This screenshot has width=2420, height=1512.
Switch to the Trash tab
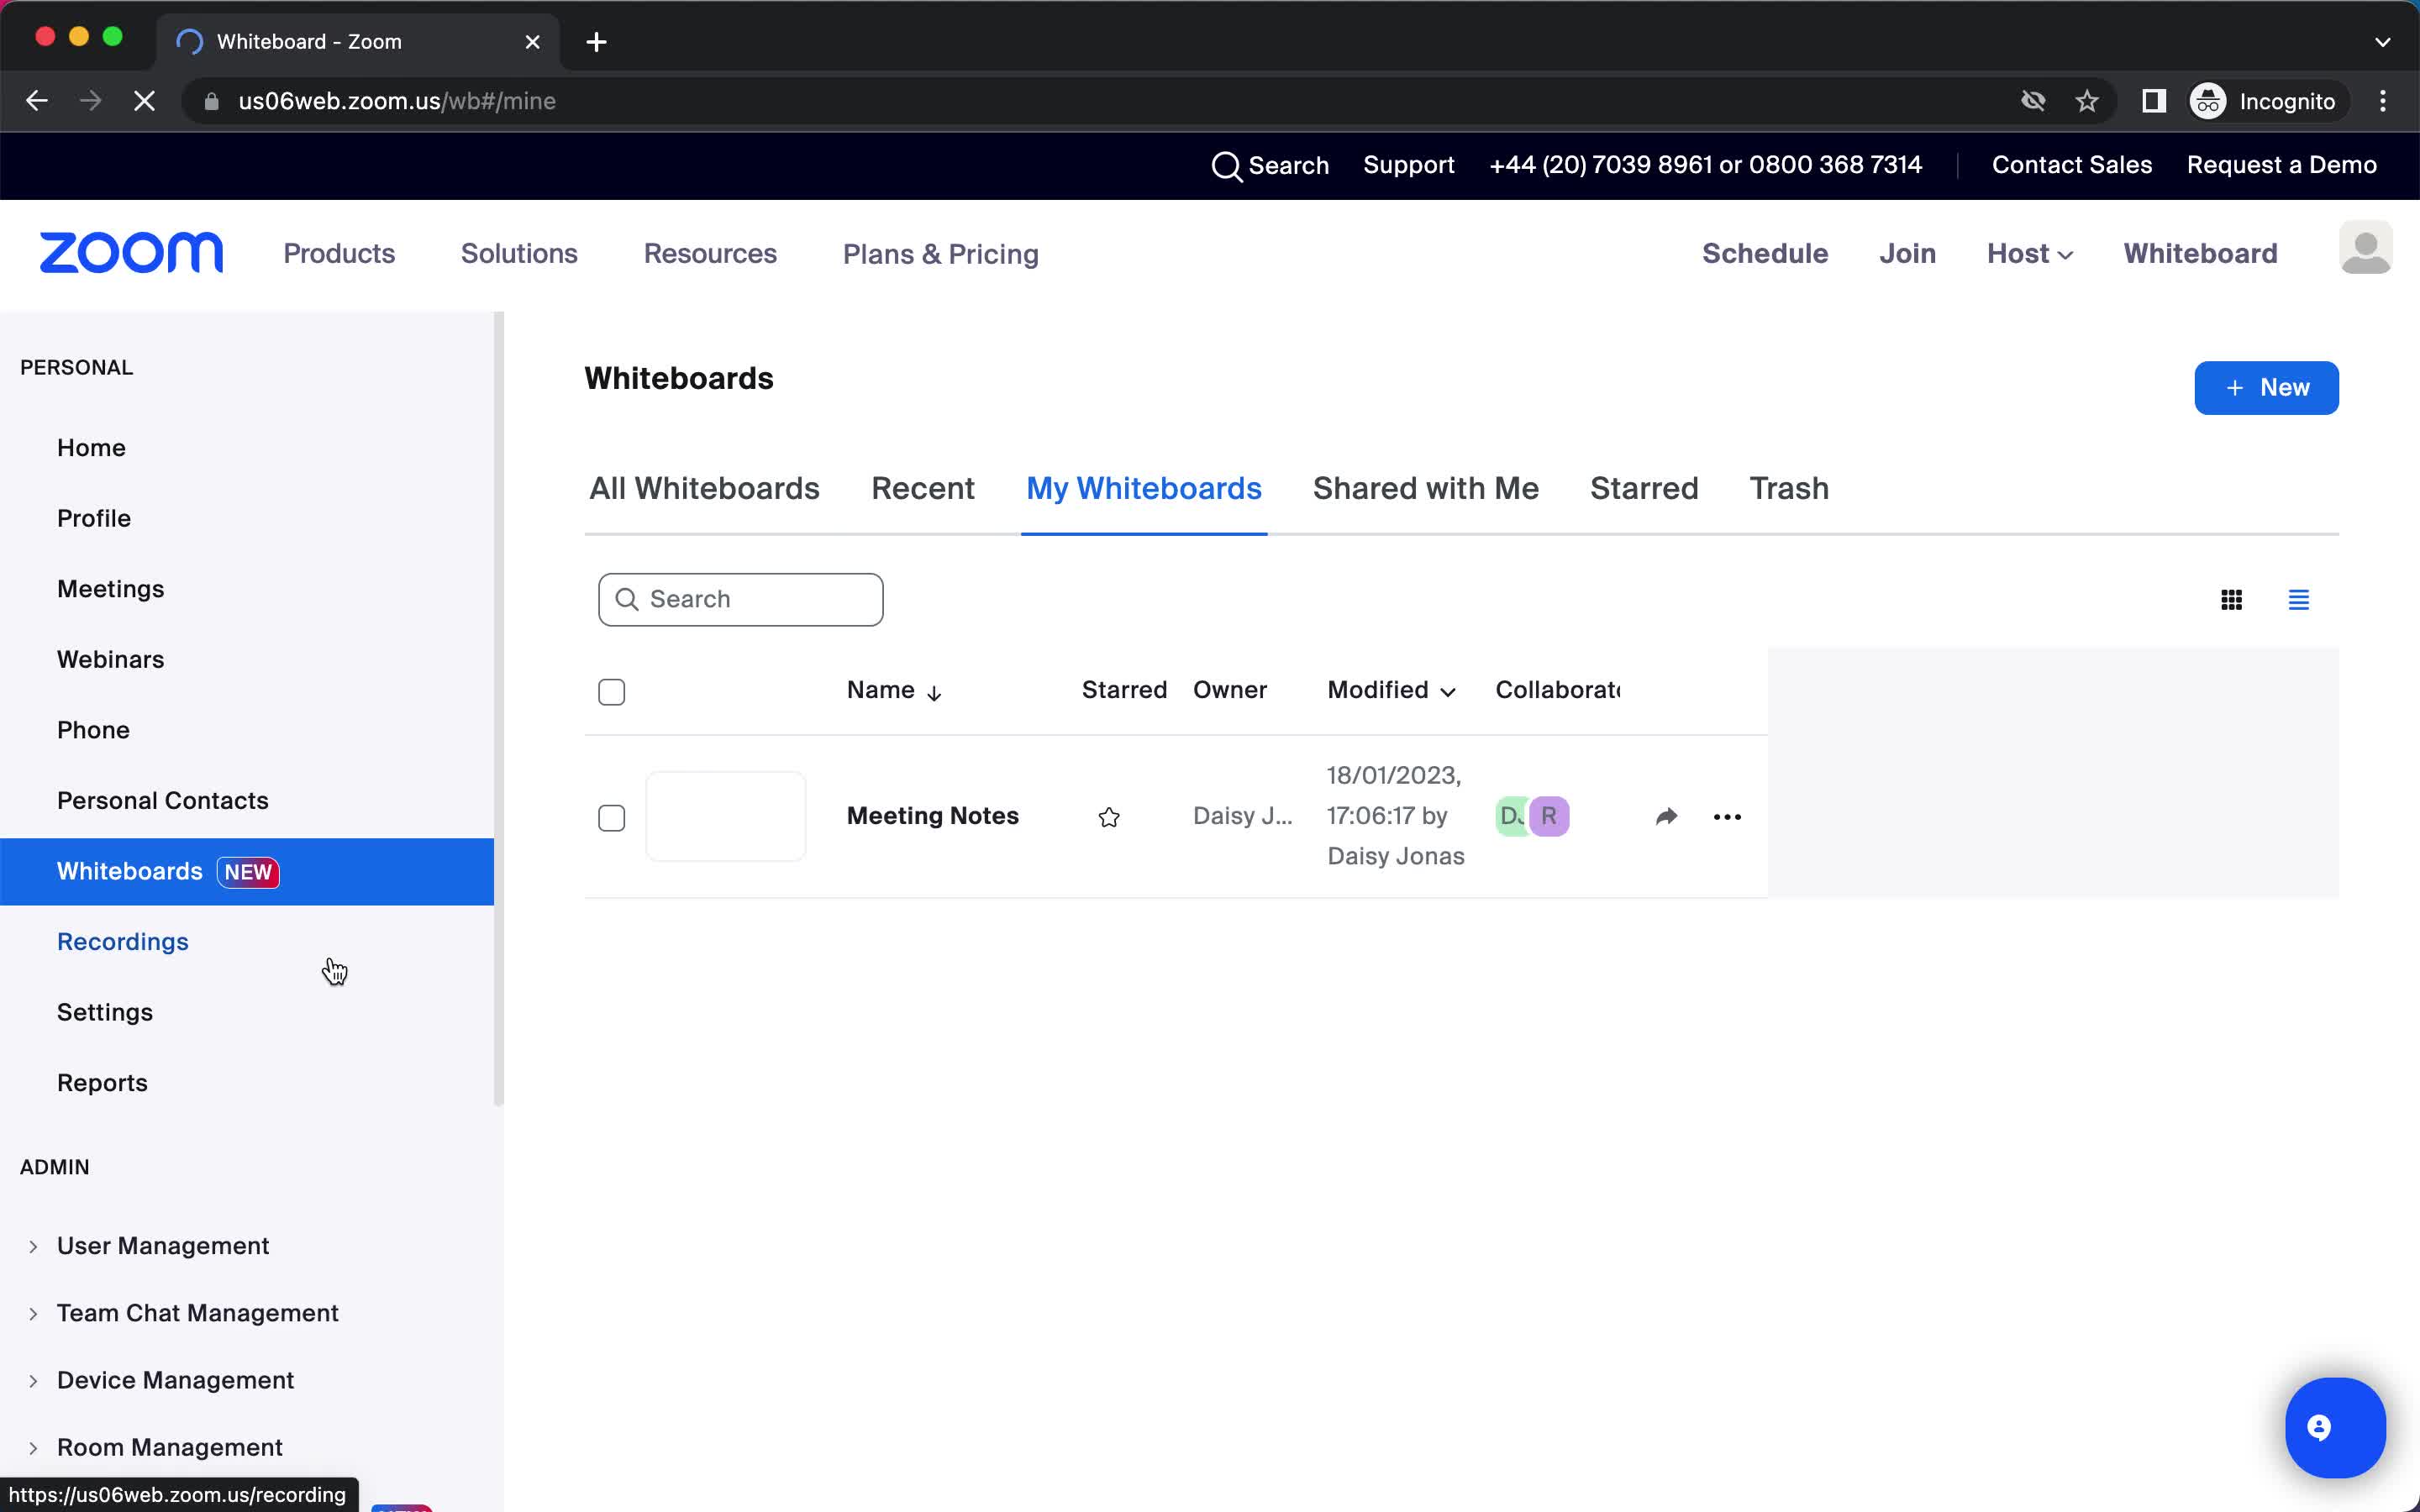1789,488
